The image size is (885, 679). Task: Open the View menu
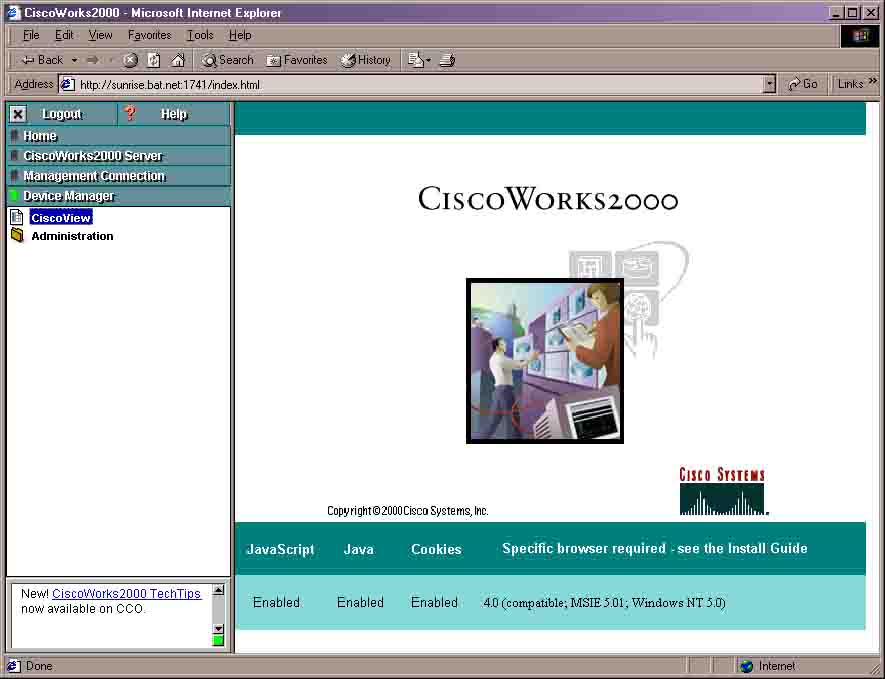point(100,35)
